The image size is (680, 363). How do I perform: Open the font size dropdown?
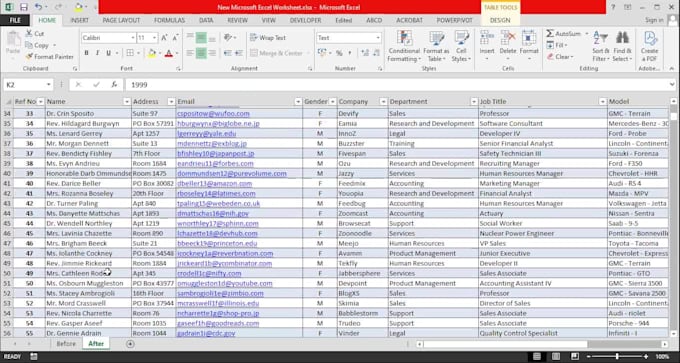(x=154, y=38)
